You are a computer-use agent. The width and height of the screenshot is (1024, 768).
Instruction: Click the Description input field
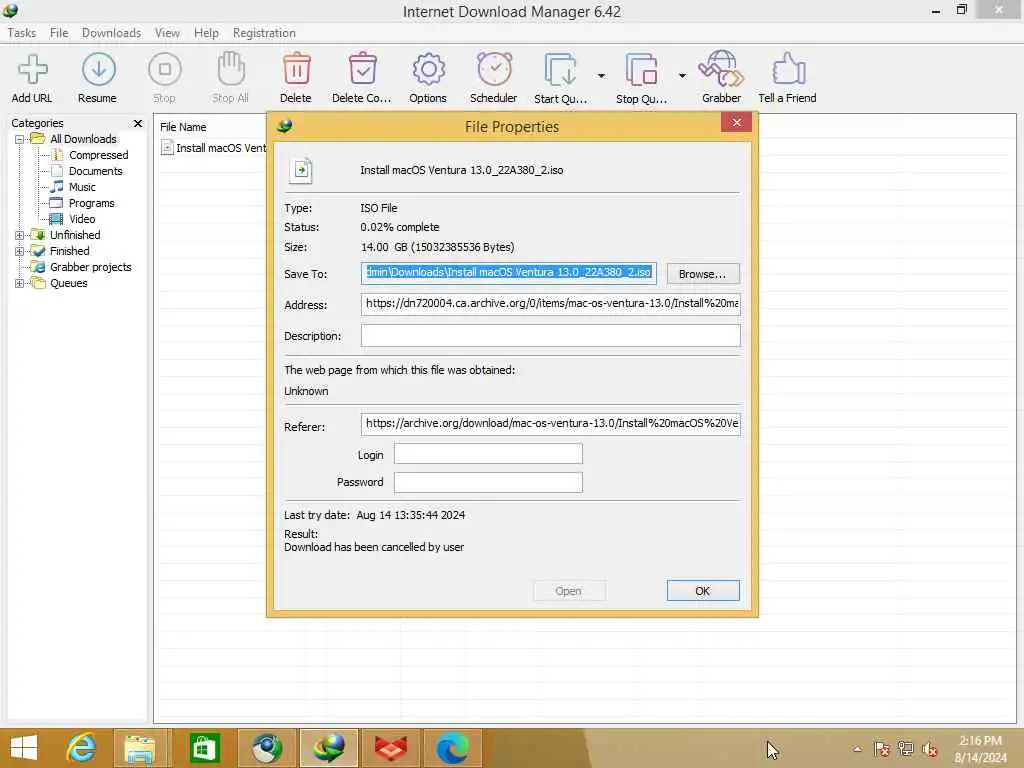click(551, 336)
